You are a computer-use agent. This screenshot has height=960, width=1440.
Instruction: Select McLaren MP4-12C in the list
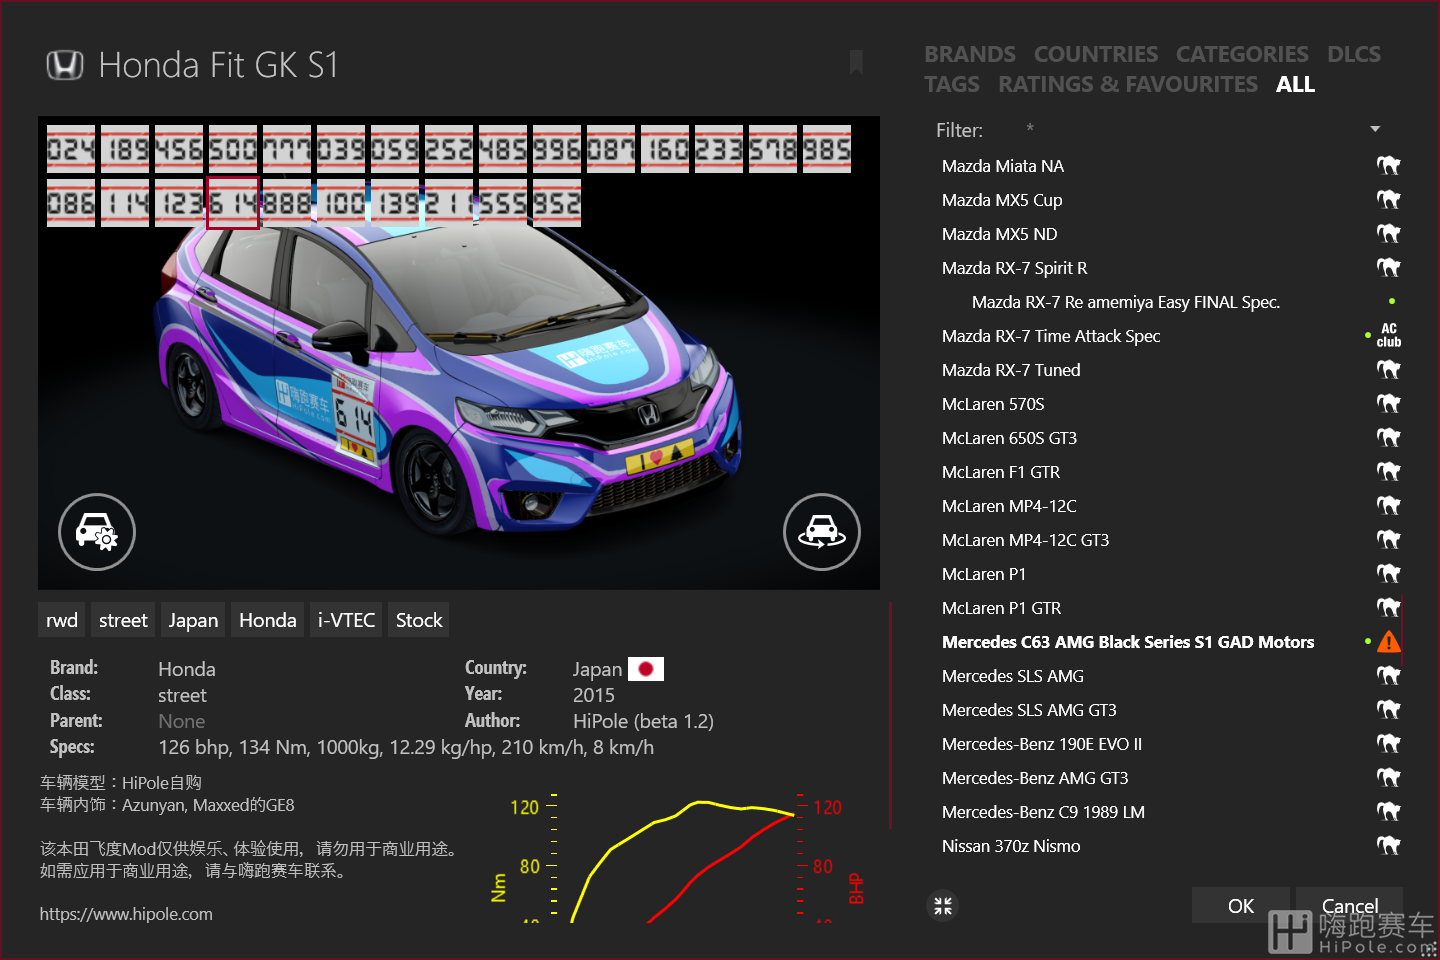(1009, 506)
